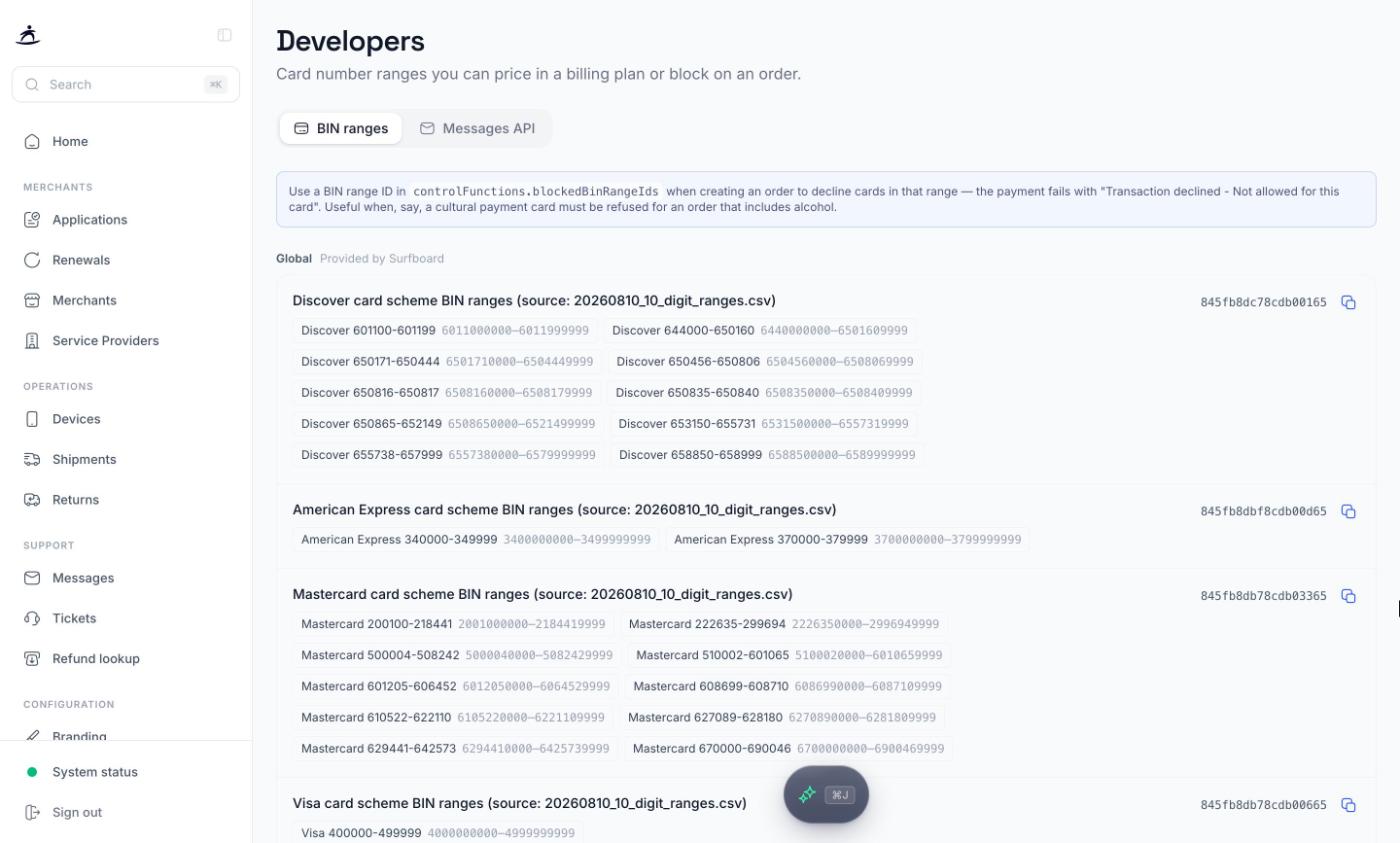
Task: Click the Devices sidebar icon
Action: tap(32, 419)
